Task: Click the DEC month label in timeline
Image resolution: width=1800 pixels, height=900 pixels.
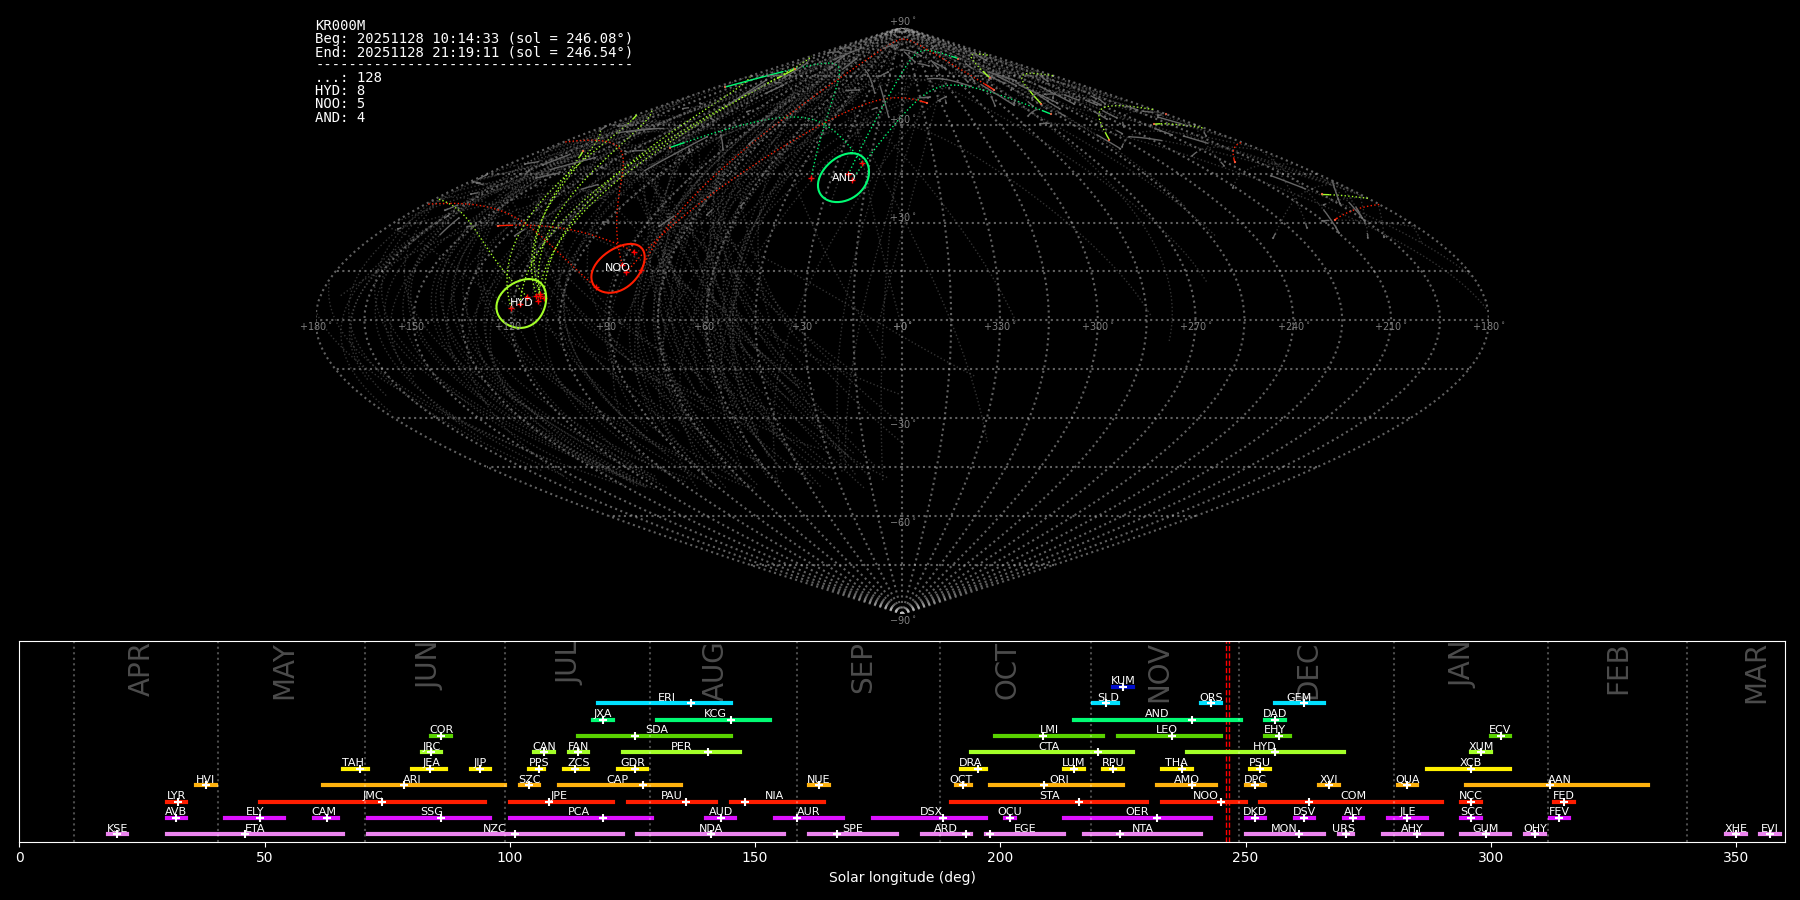Action: 1308,671
